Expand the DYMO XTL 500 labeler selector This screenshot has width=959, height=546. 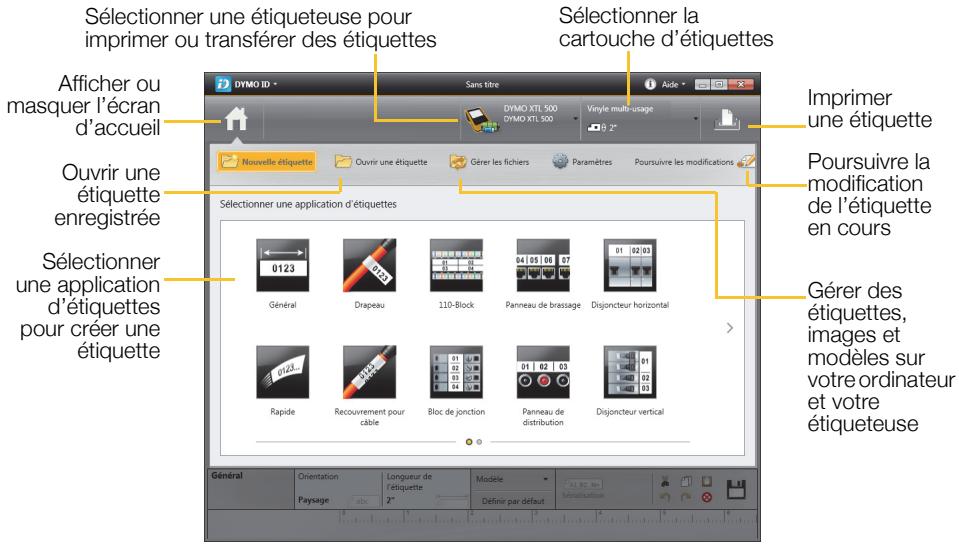[x=576, y=119]
